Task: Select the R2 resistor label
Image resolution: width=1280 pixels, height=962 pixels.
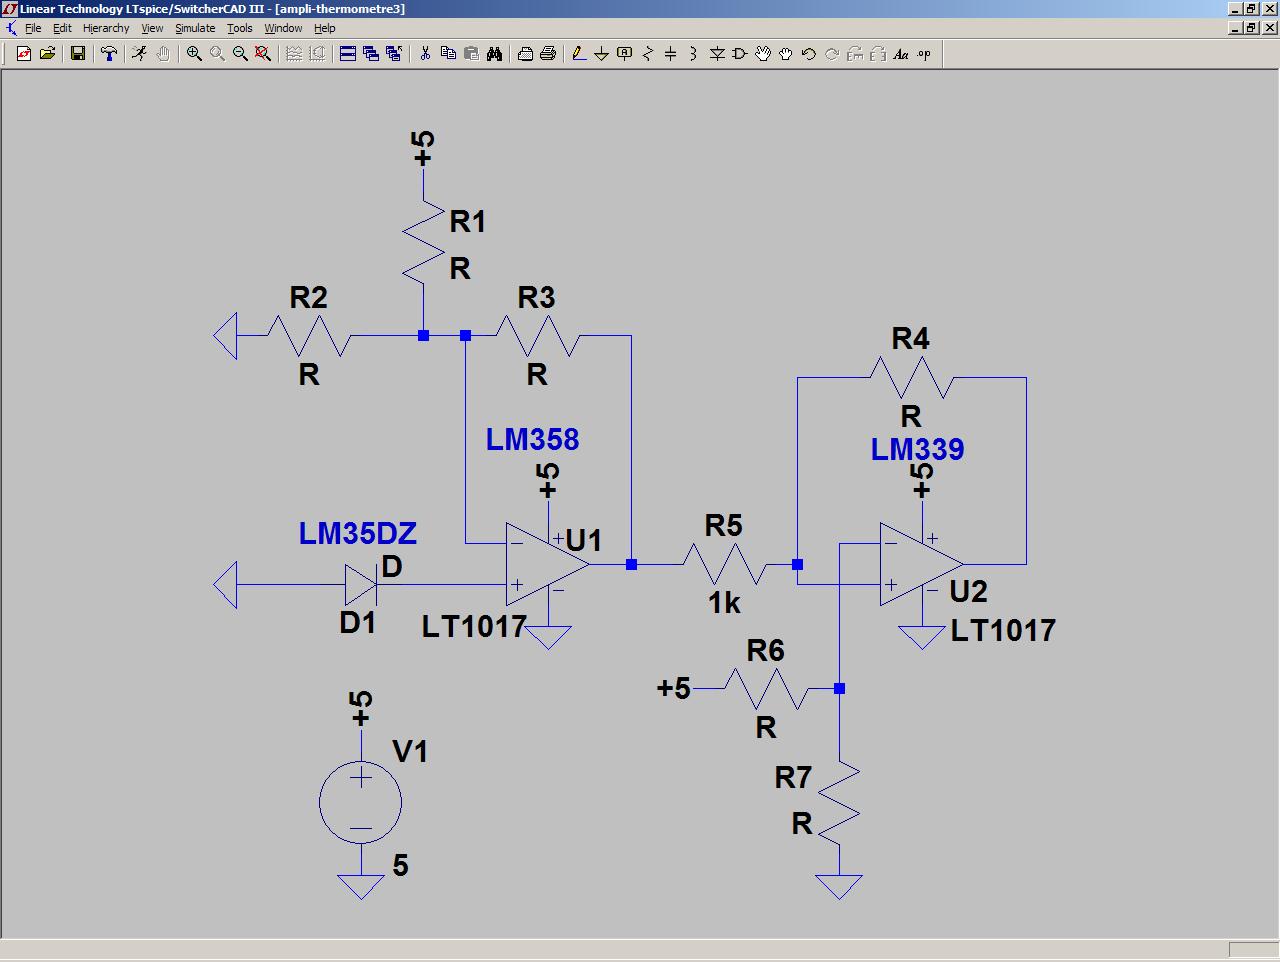Action: coord(309,298)
